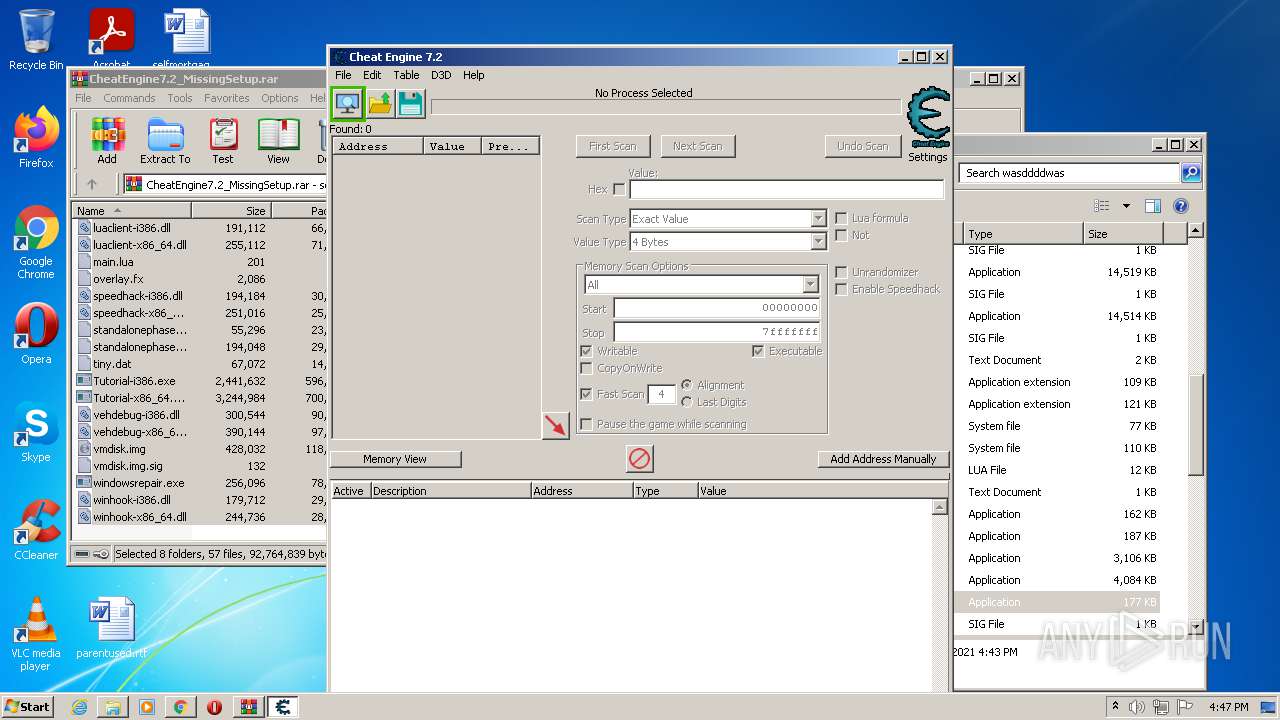Click the Next Scan button
1280x720 pixels.
697,146
